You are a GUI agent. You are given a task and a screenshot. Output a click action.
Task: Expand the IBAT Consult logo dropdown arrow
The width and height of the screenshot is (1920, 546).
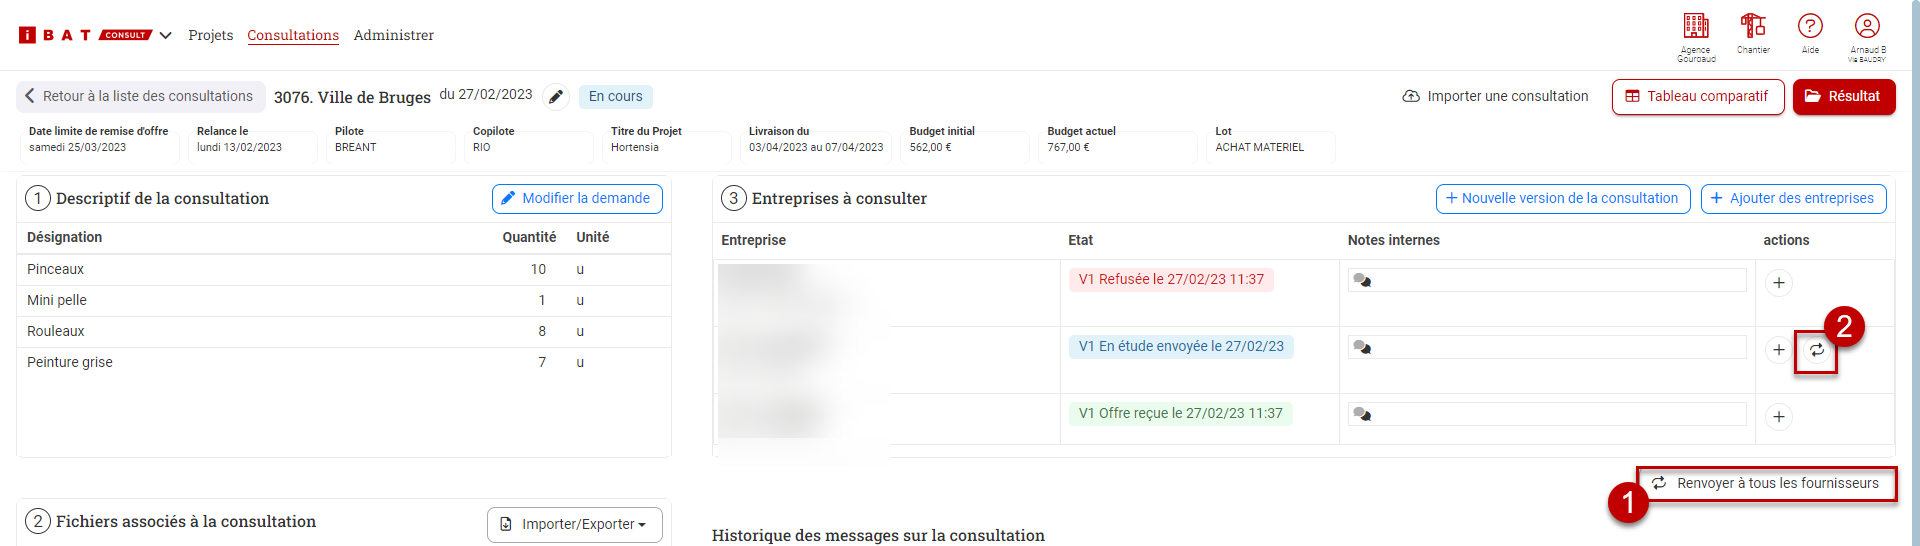[166, 35]
